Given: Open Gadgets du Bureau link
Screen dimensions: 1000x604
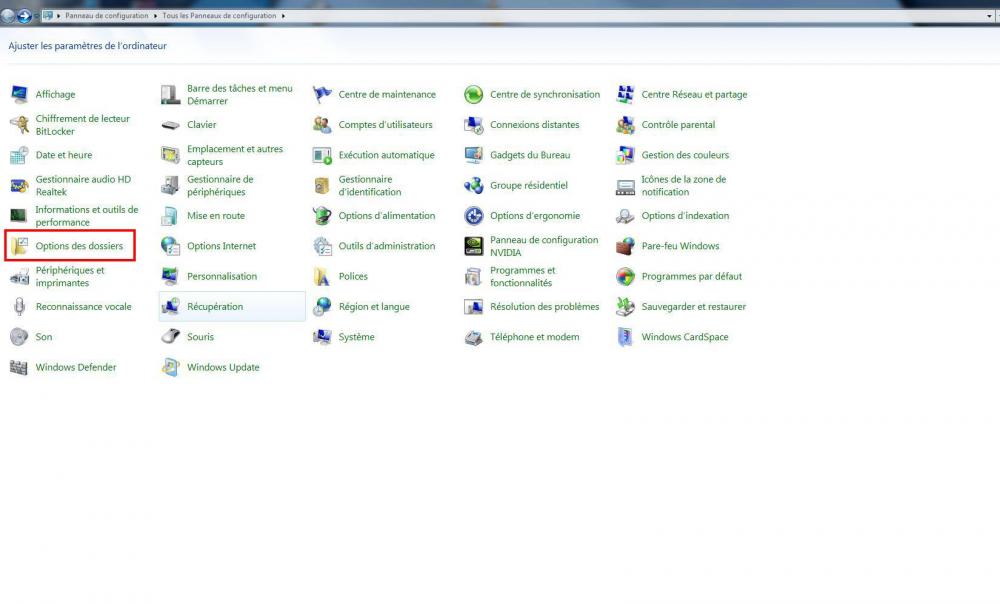Looking at the screenshot, I should click(x=530, y=155).
